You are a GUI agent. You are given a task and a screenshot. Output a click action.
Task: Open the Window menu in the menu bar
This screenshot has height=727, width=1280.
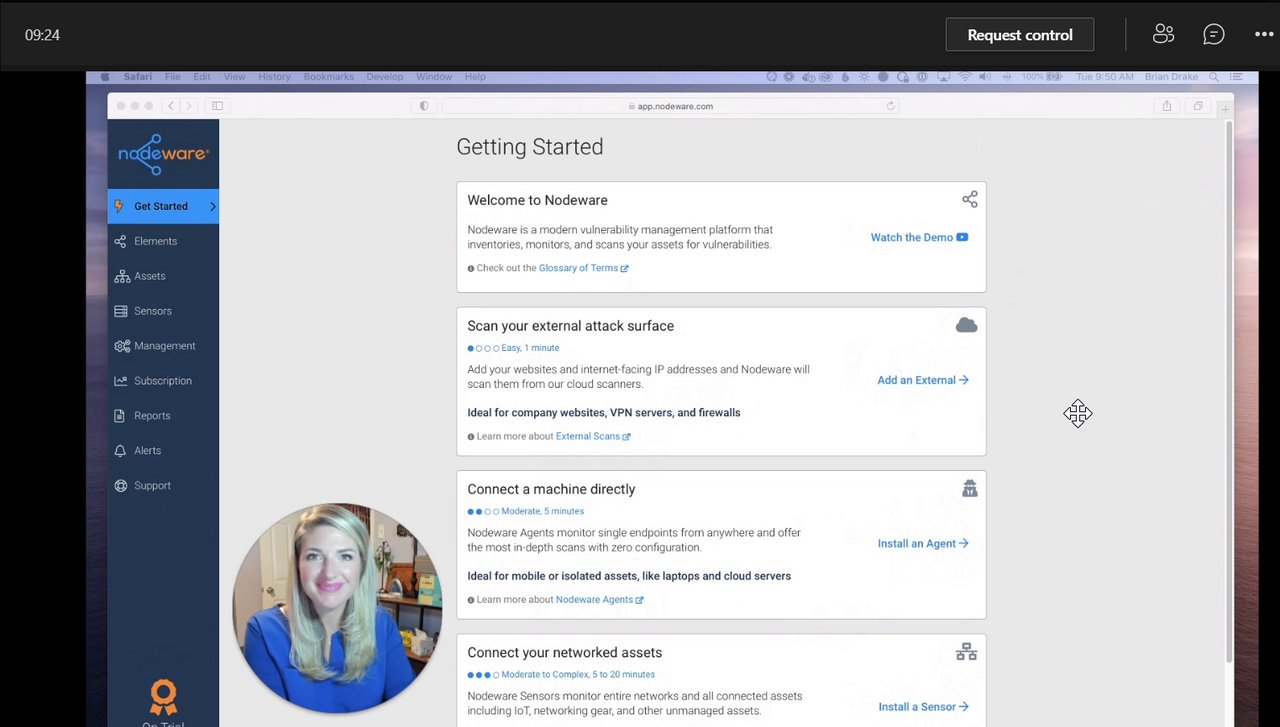434,77
